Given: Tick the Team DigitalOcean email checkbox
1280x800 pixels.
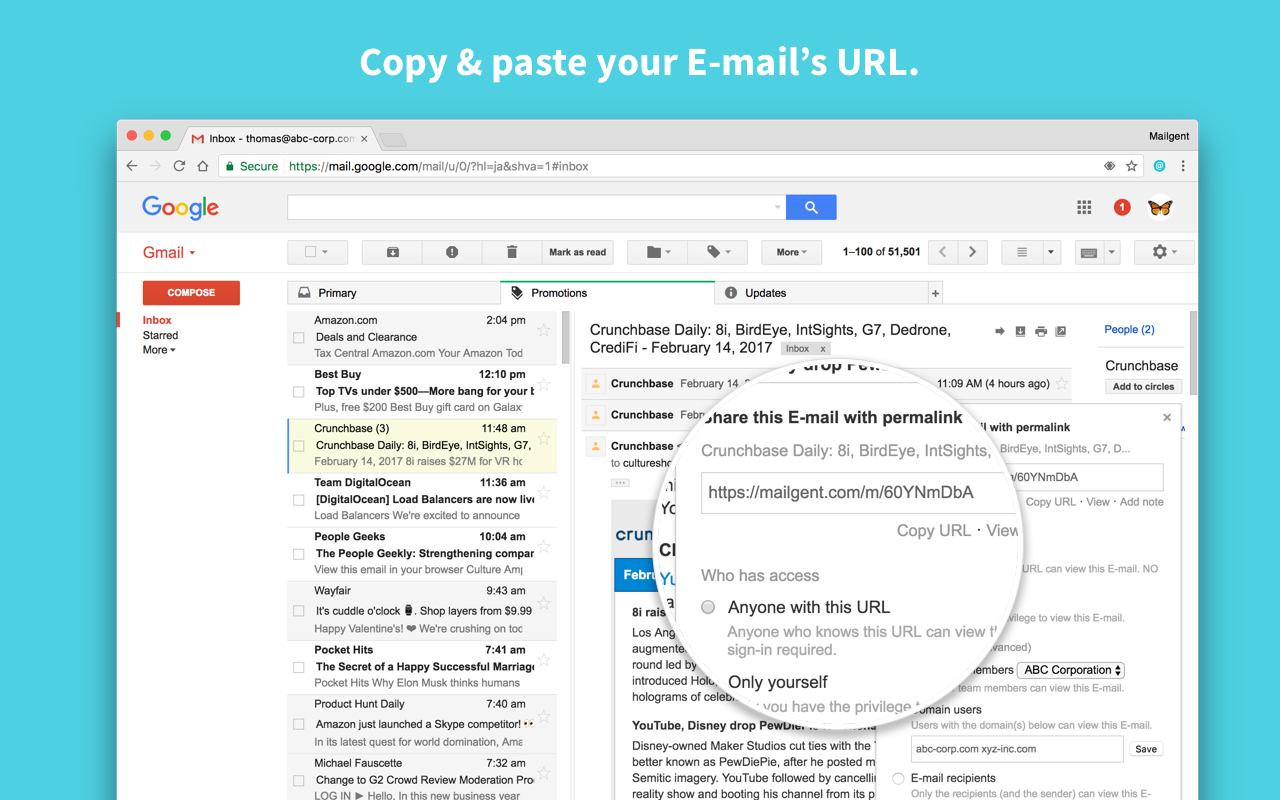Looking at the screenshot, I should [298, 500].
